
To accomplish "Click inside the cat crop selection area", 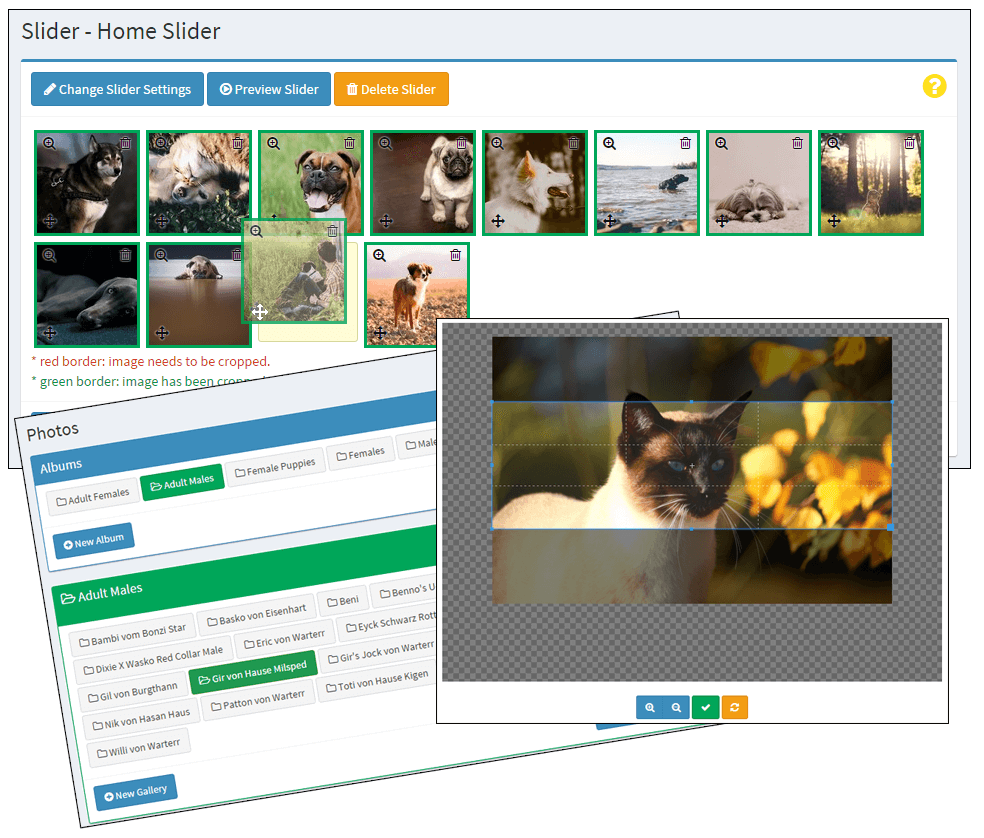I will 692,465.
